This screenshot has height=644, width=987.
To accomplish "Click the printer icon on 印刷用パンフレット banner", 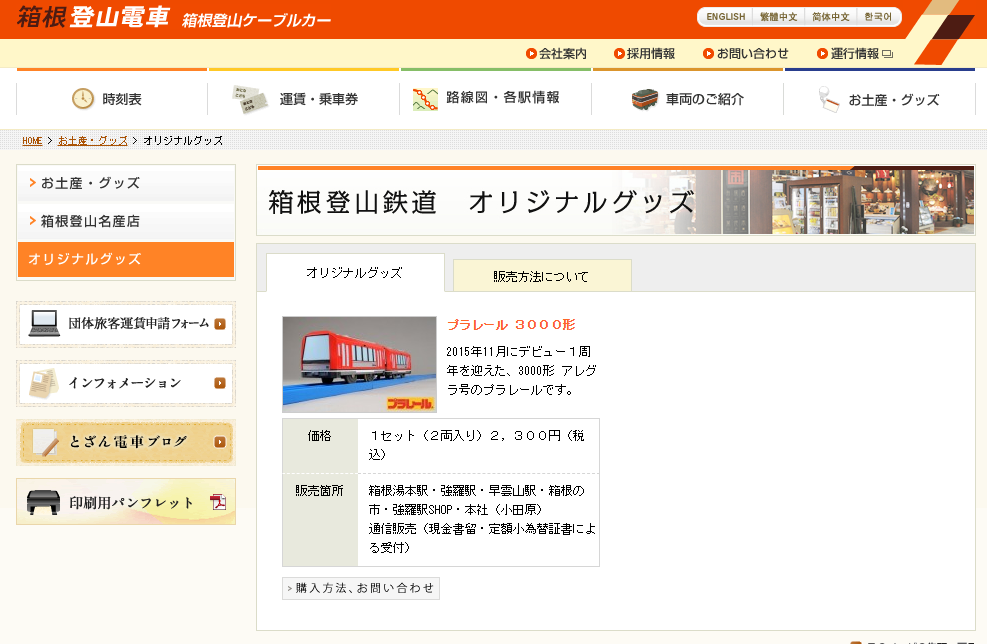I will point(44,502).
